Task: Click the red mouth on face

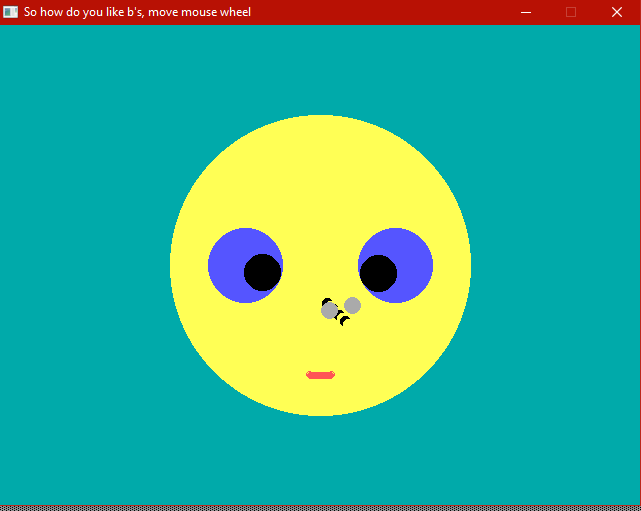Action: click(x=320, y=375)
